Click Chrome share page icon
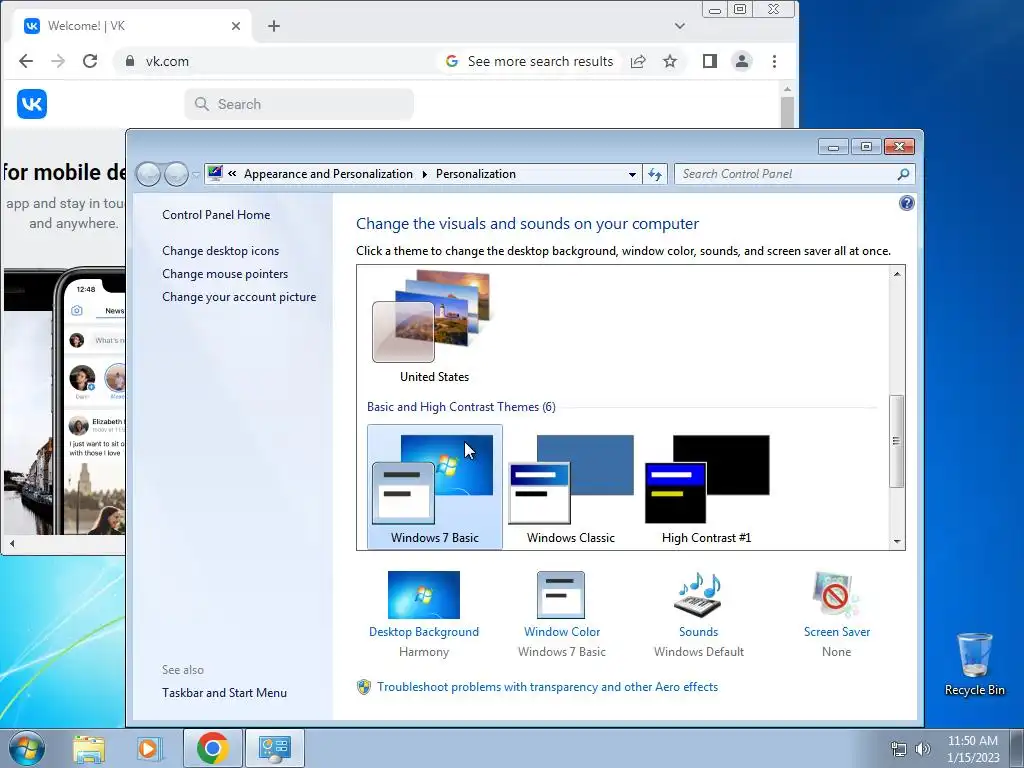This screenshot has width=1024, height=768. coord(638,61)
